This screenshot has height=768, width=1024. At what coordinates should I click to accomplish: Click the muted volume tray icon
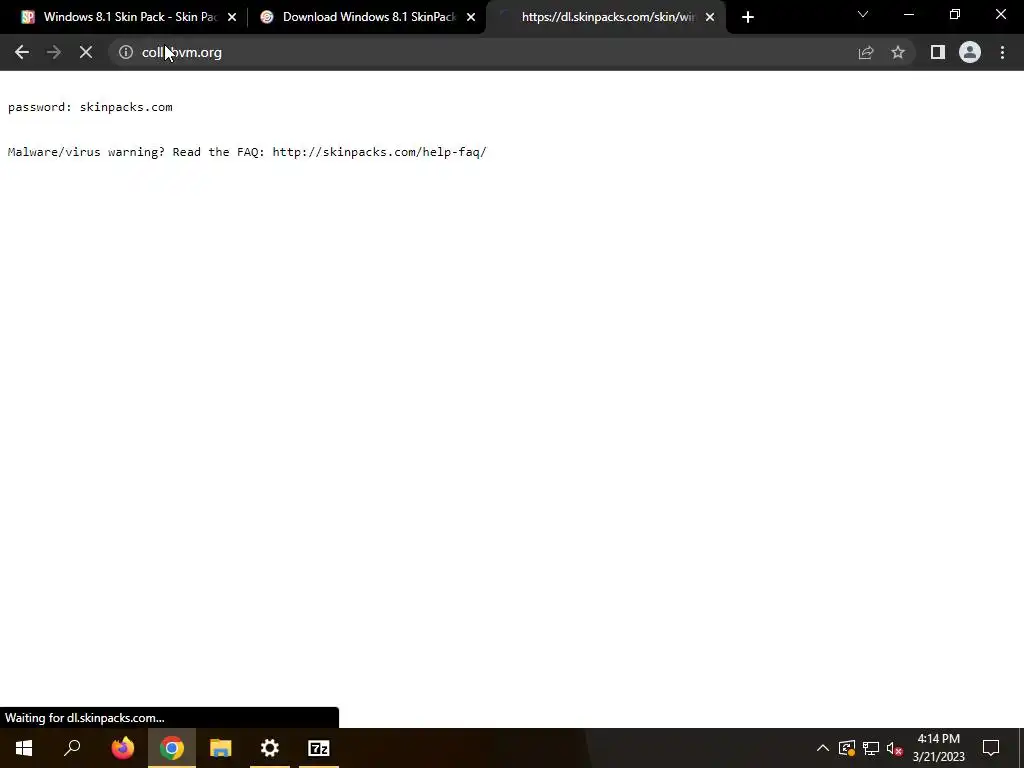click(x=895, y=748)
